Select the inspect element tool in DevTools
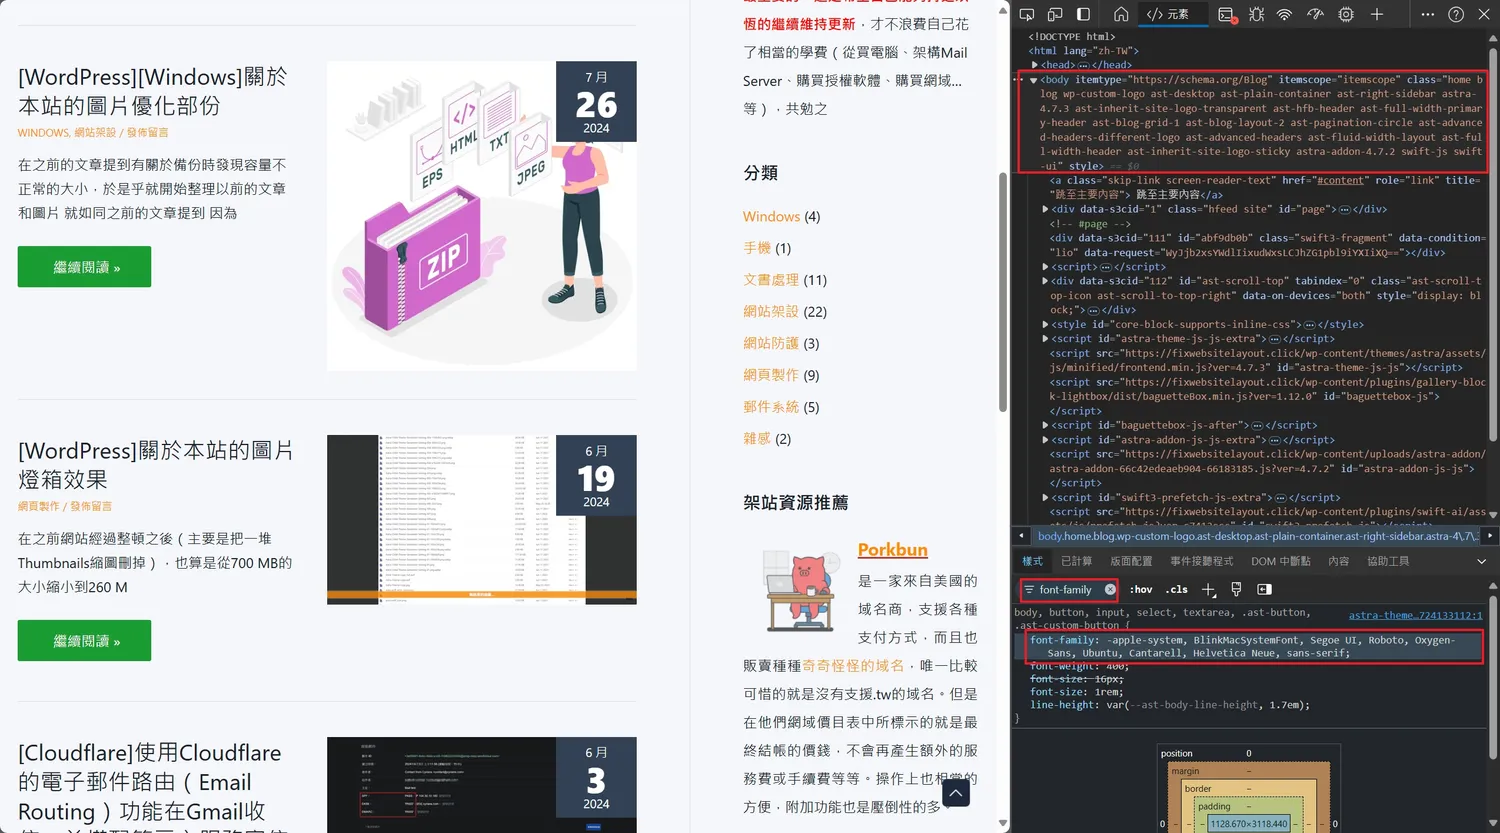Viewport: 1500px width, 833px height. (x=1028, y=14)
